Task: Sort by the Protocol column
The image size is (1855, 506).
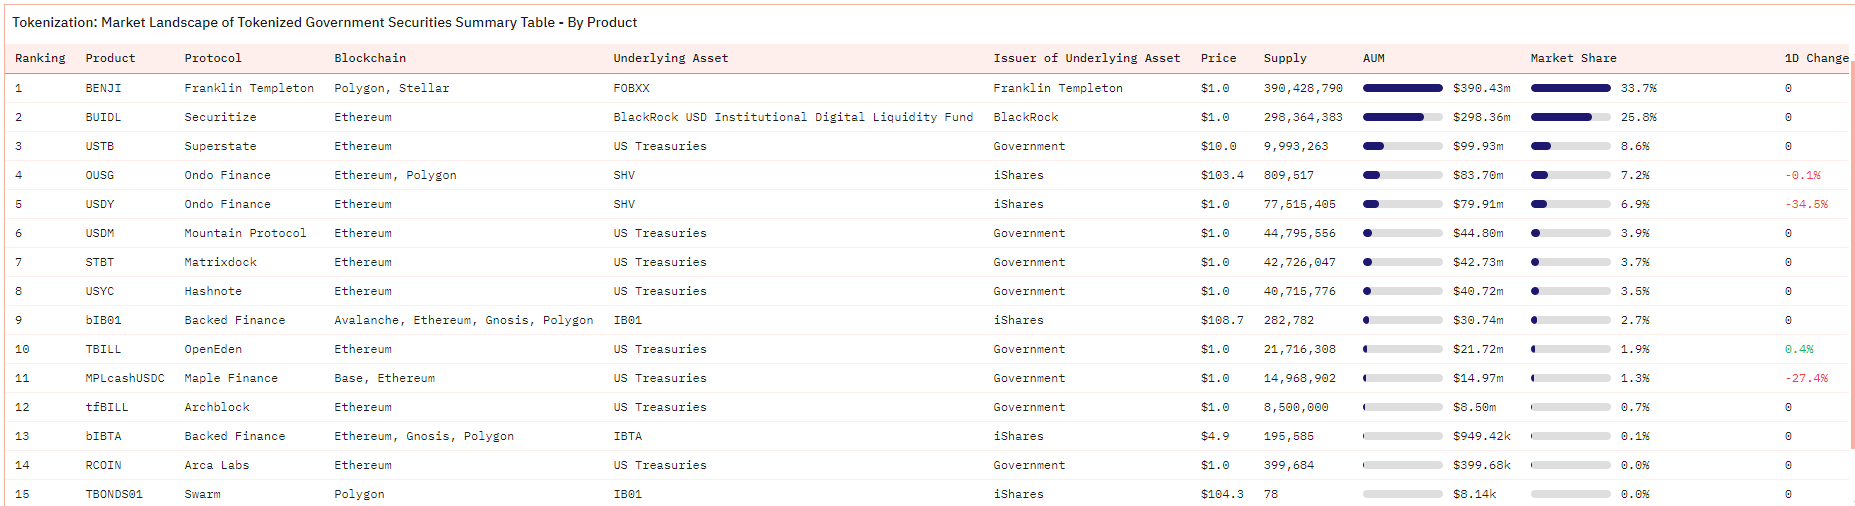Action: pyautogui.click(x=213, y=58)
